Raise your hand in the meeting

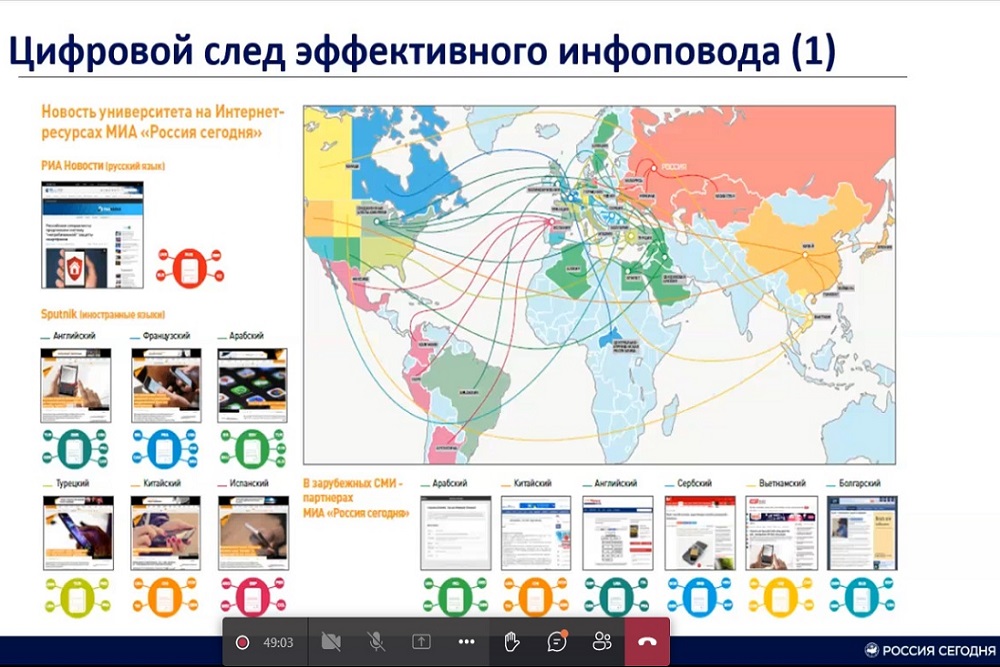tap(511, 642)
